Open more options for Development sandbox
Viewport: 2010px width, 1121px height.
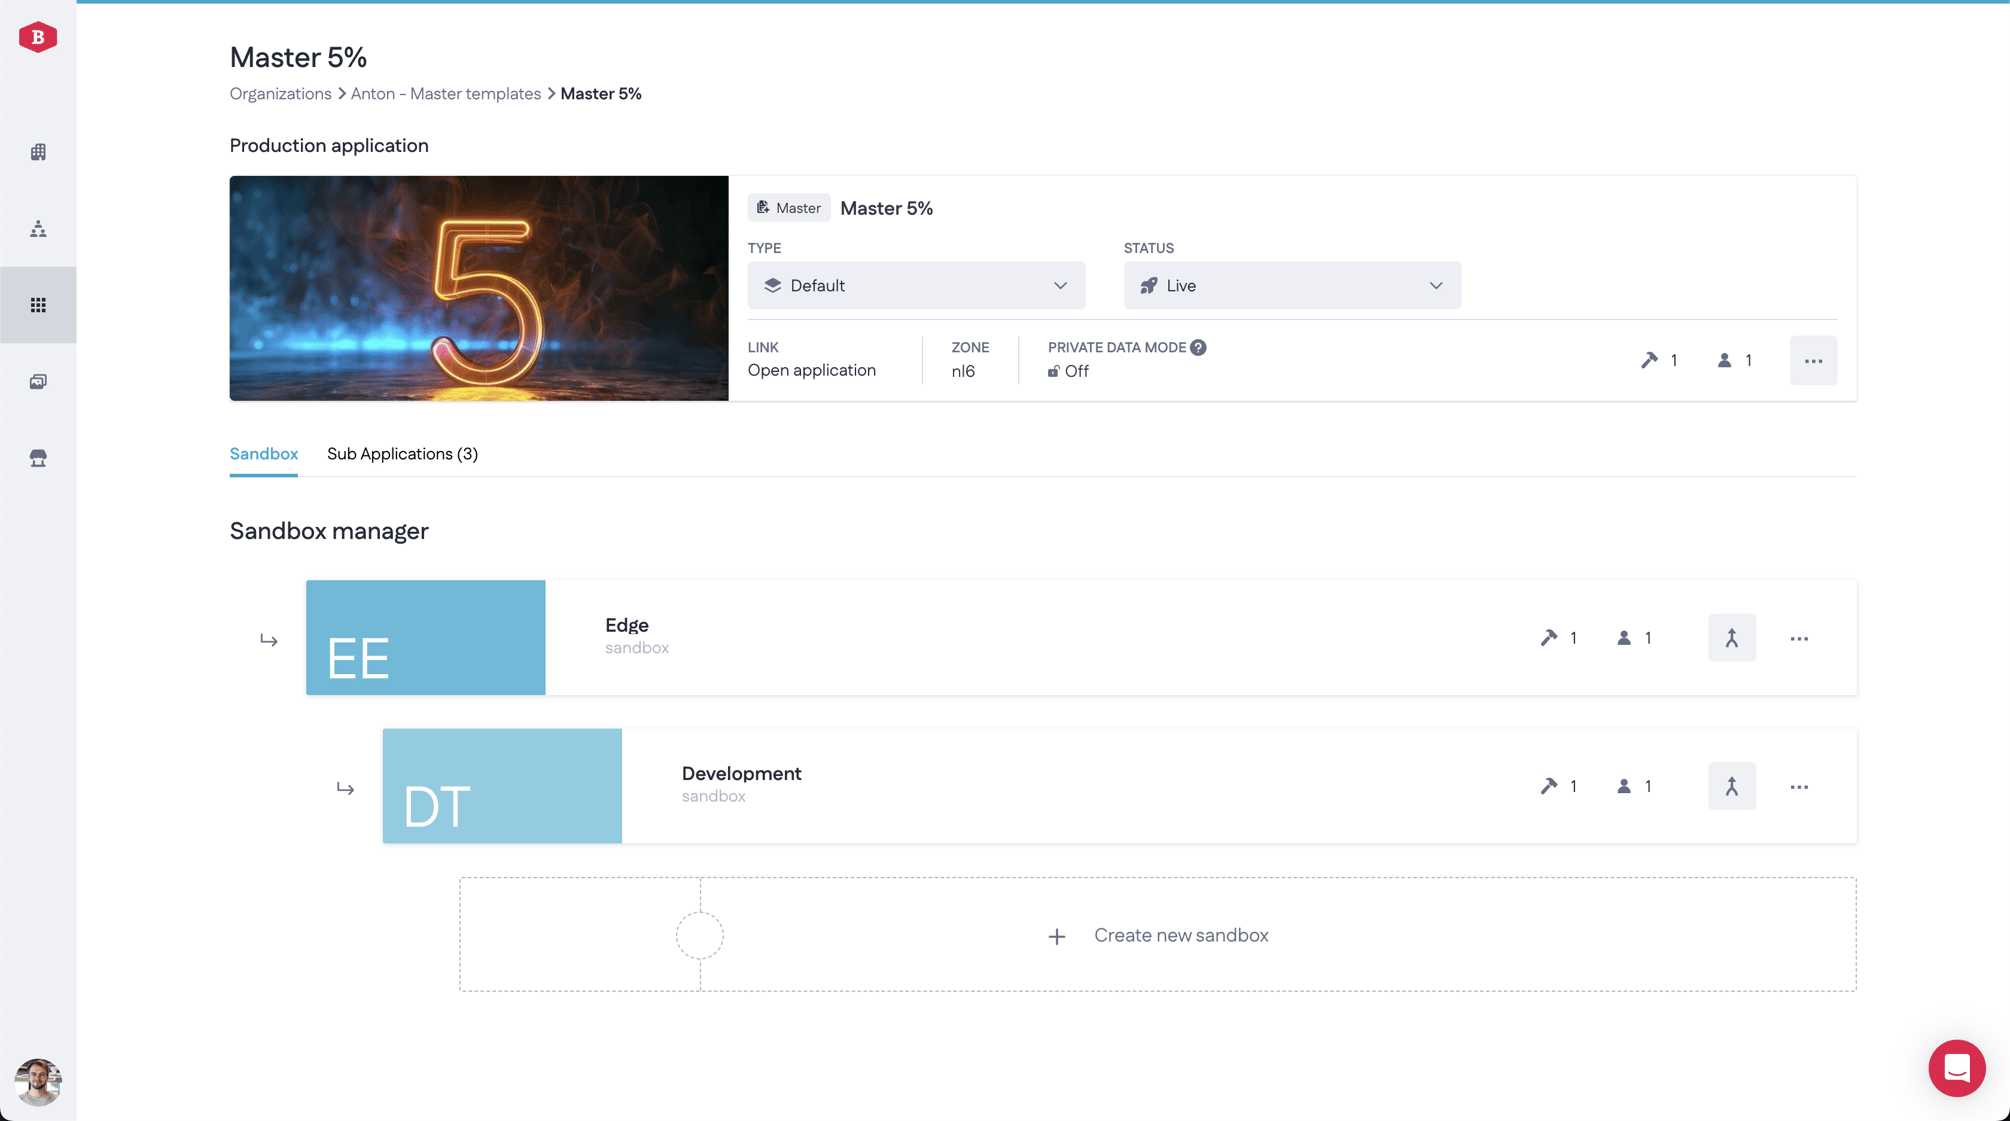click(1799, 786)
